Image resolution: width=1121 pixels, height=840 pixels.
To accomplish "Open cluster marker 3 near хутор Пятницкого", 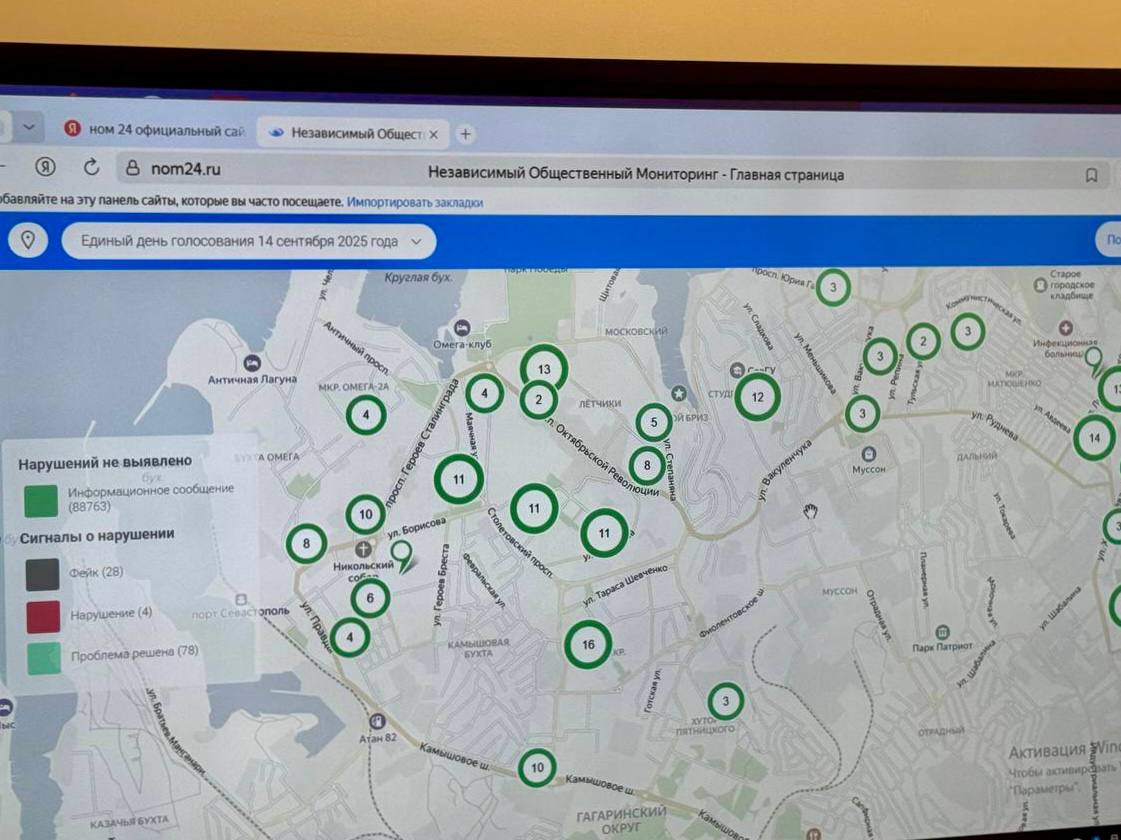I will [726, 701].
